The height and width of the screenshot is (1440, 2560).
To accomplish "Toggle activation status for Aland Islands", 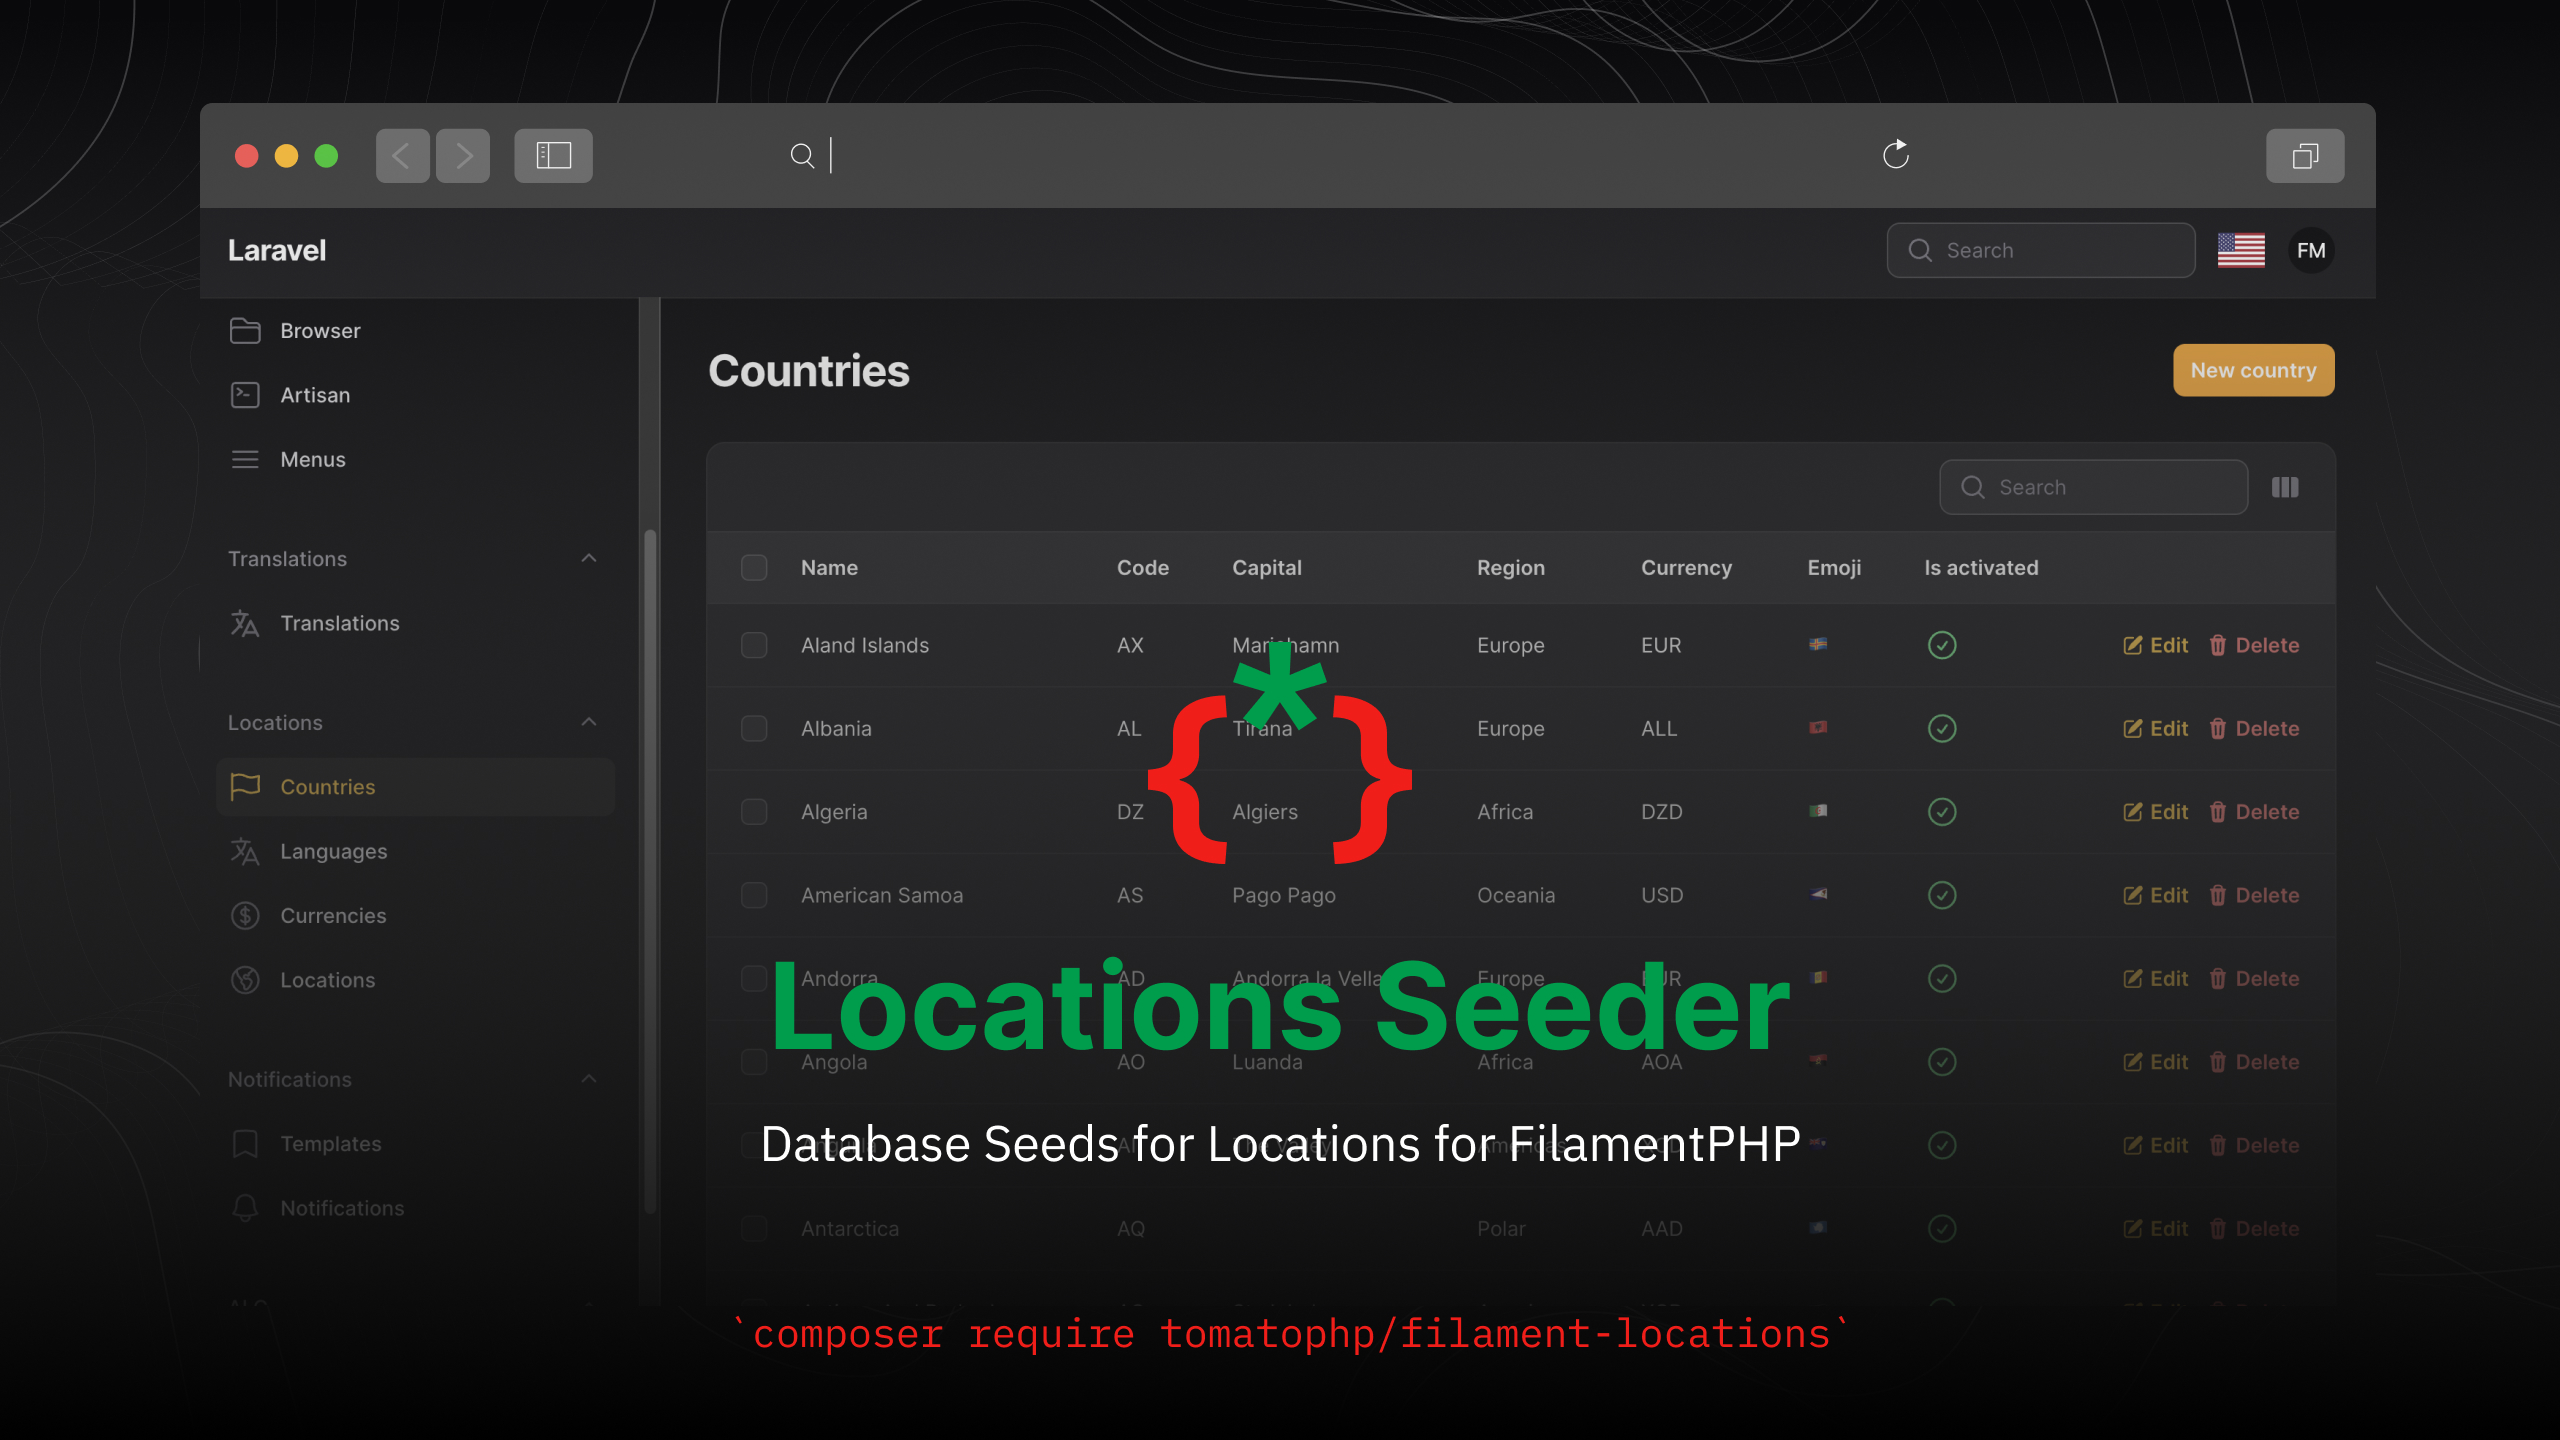I will tap(1941, 644).
